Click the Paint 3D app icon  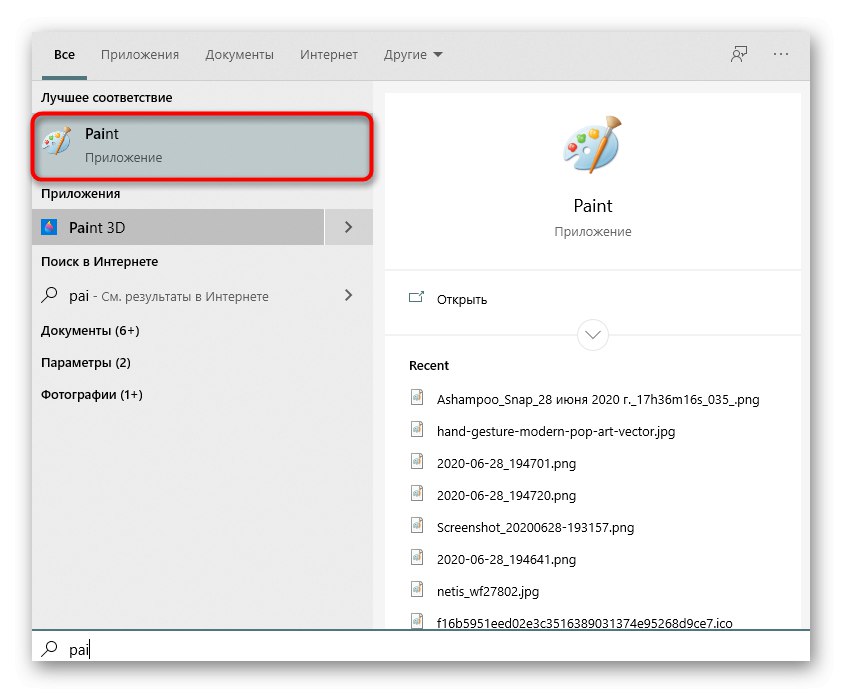(x=50, y=227)
